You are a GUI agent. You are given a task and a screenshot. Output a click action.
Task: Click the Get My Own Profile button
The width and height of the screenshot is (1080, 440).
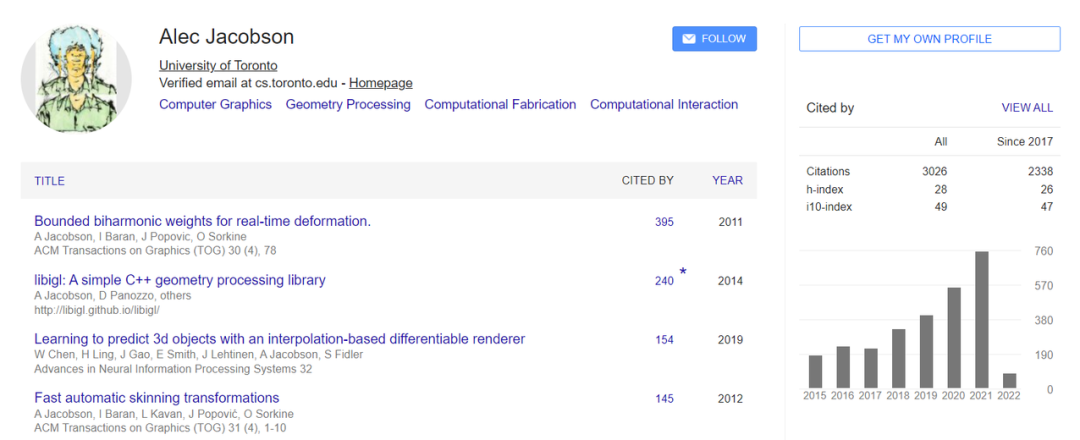click(x=929, y=39)
